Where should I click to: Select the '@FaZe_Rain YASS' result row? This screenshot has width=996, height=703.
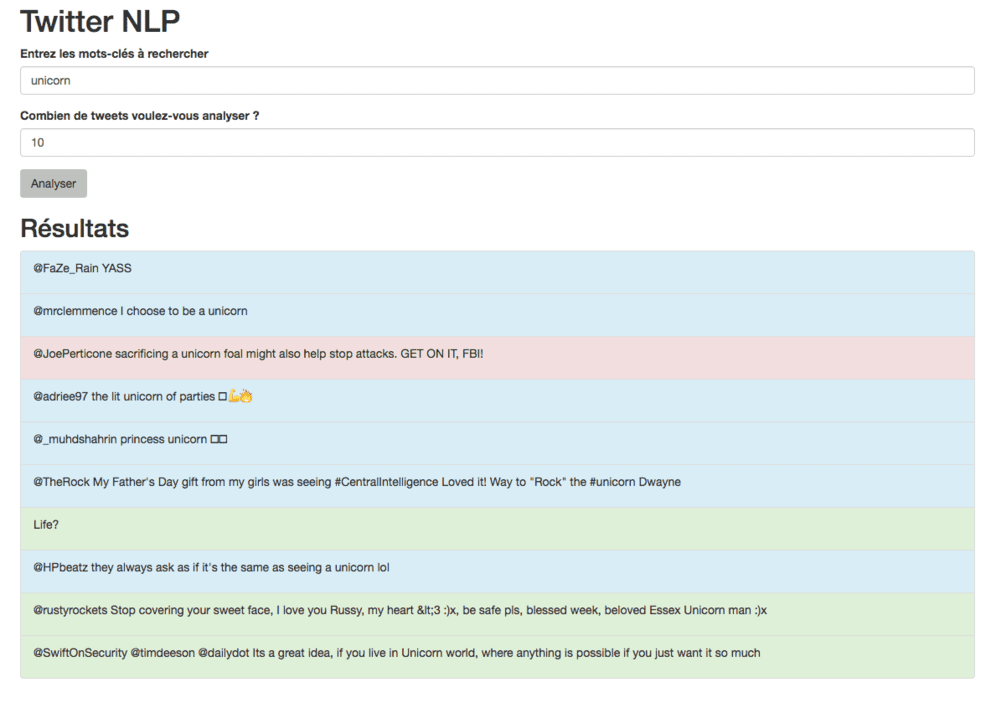497,269
